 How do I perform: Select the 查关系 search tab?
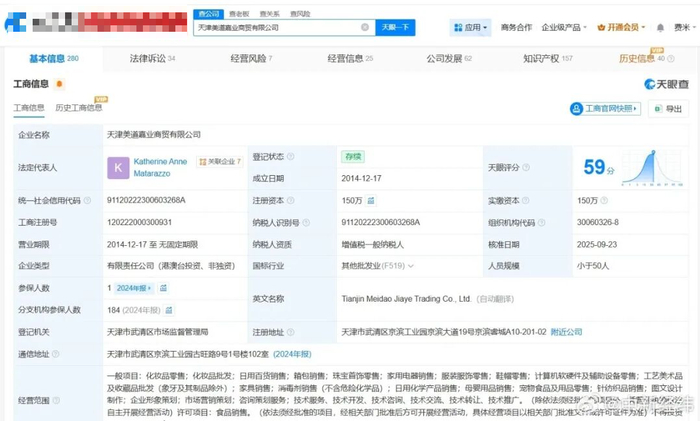click(270, 14)
